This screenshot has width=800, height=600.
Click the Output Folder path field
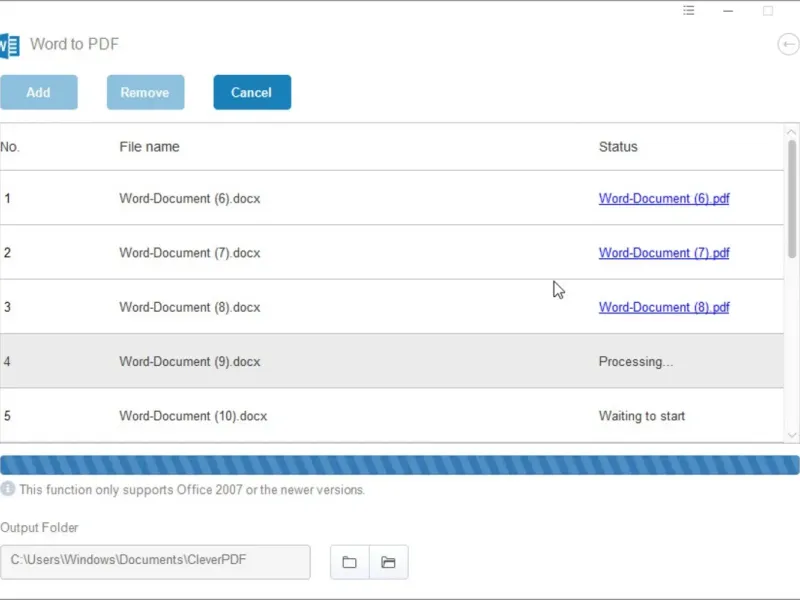(155, 561)
